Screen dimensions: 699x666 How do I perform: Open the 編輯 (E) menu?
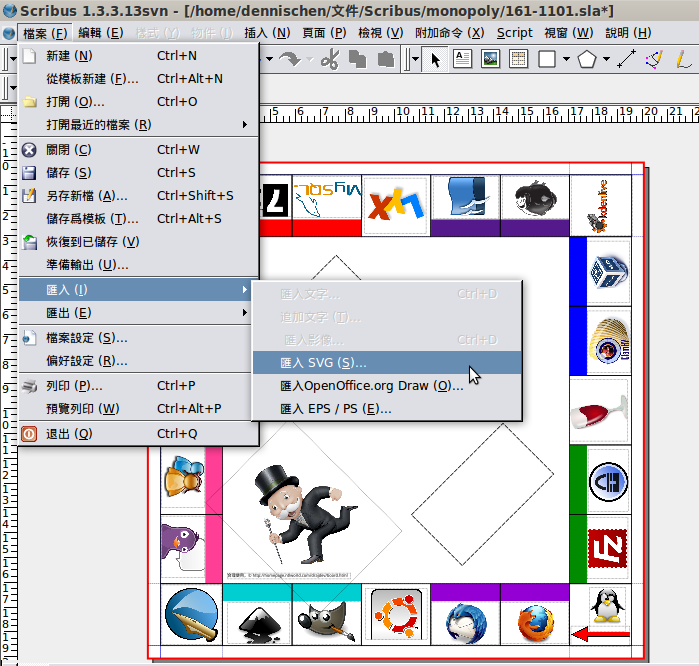click(x=101, y=33)
